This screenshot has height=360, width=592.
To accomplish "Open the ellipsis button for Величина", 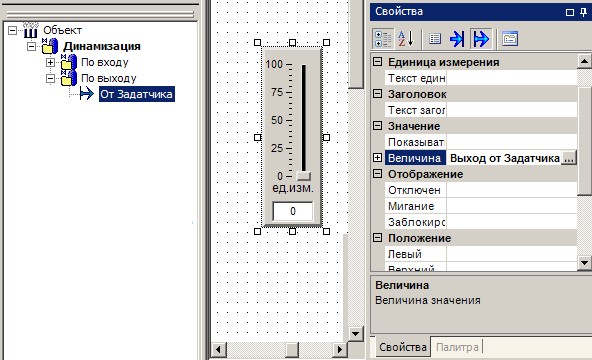I will pyautogui.click(x=569, y=158).
